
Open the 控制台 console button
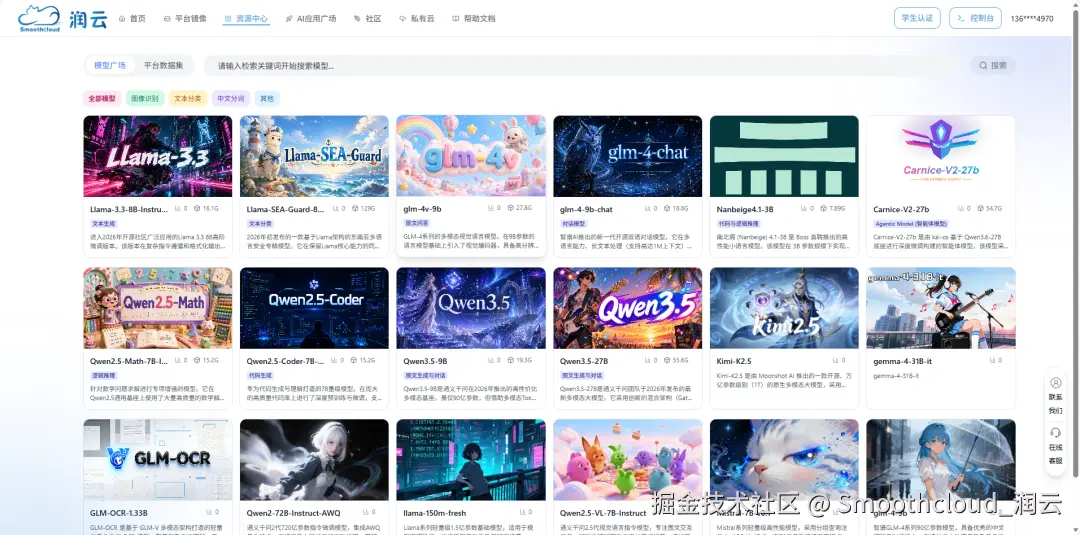pos(975,18)
